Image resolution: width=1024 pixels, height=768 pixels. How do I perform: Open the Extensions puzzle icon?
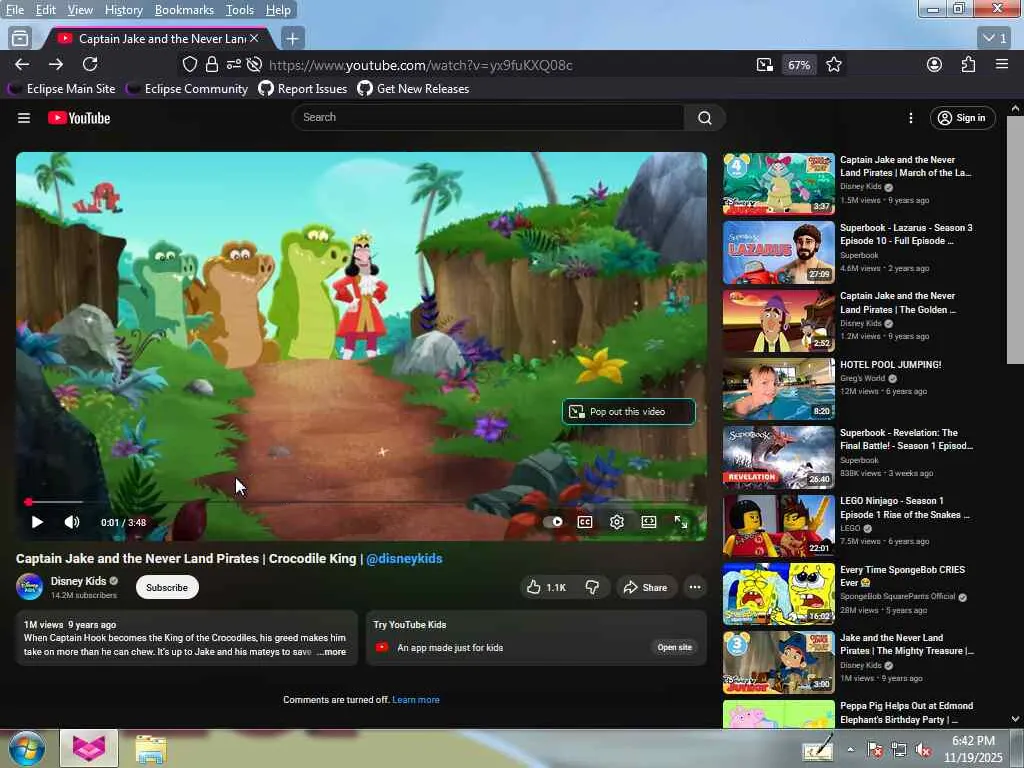tap(968, 64)
